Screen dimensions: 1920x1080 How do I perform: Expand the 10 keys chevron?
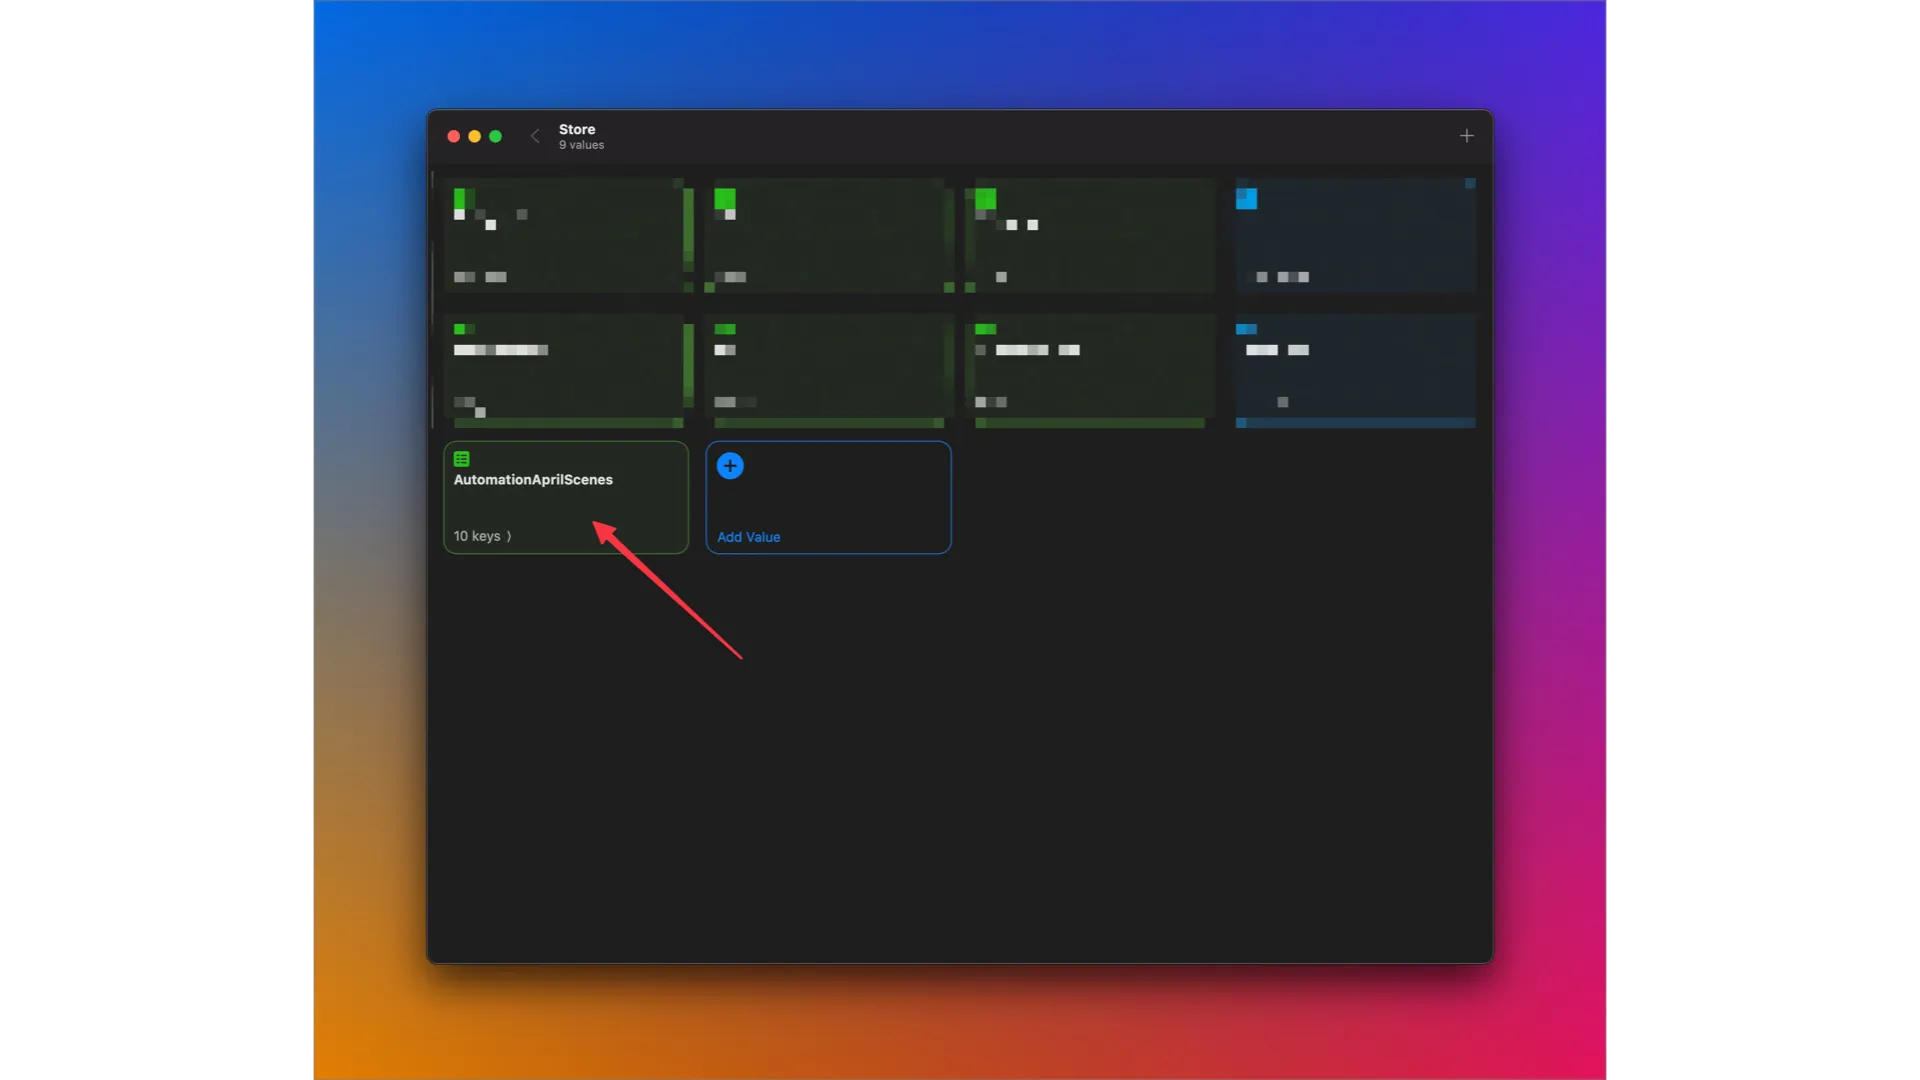[x=509, y=536]
